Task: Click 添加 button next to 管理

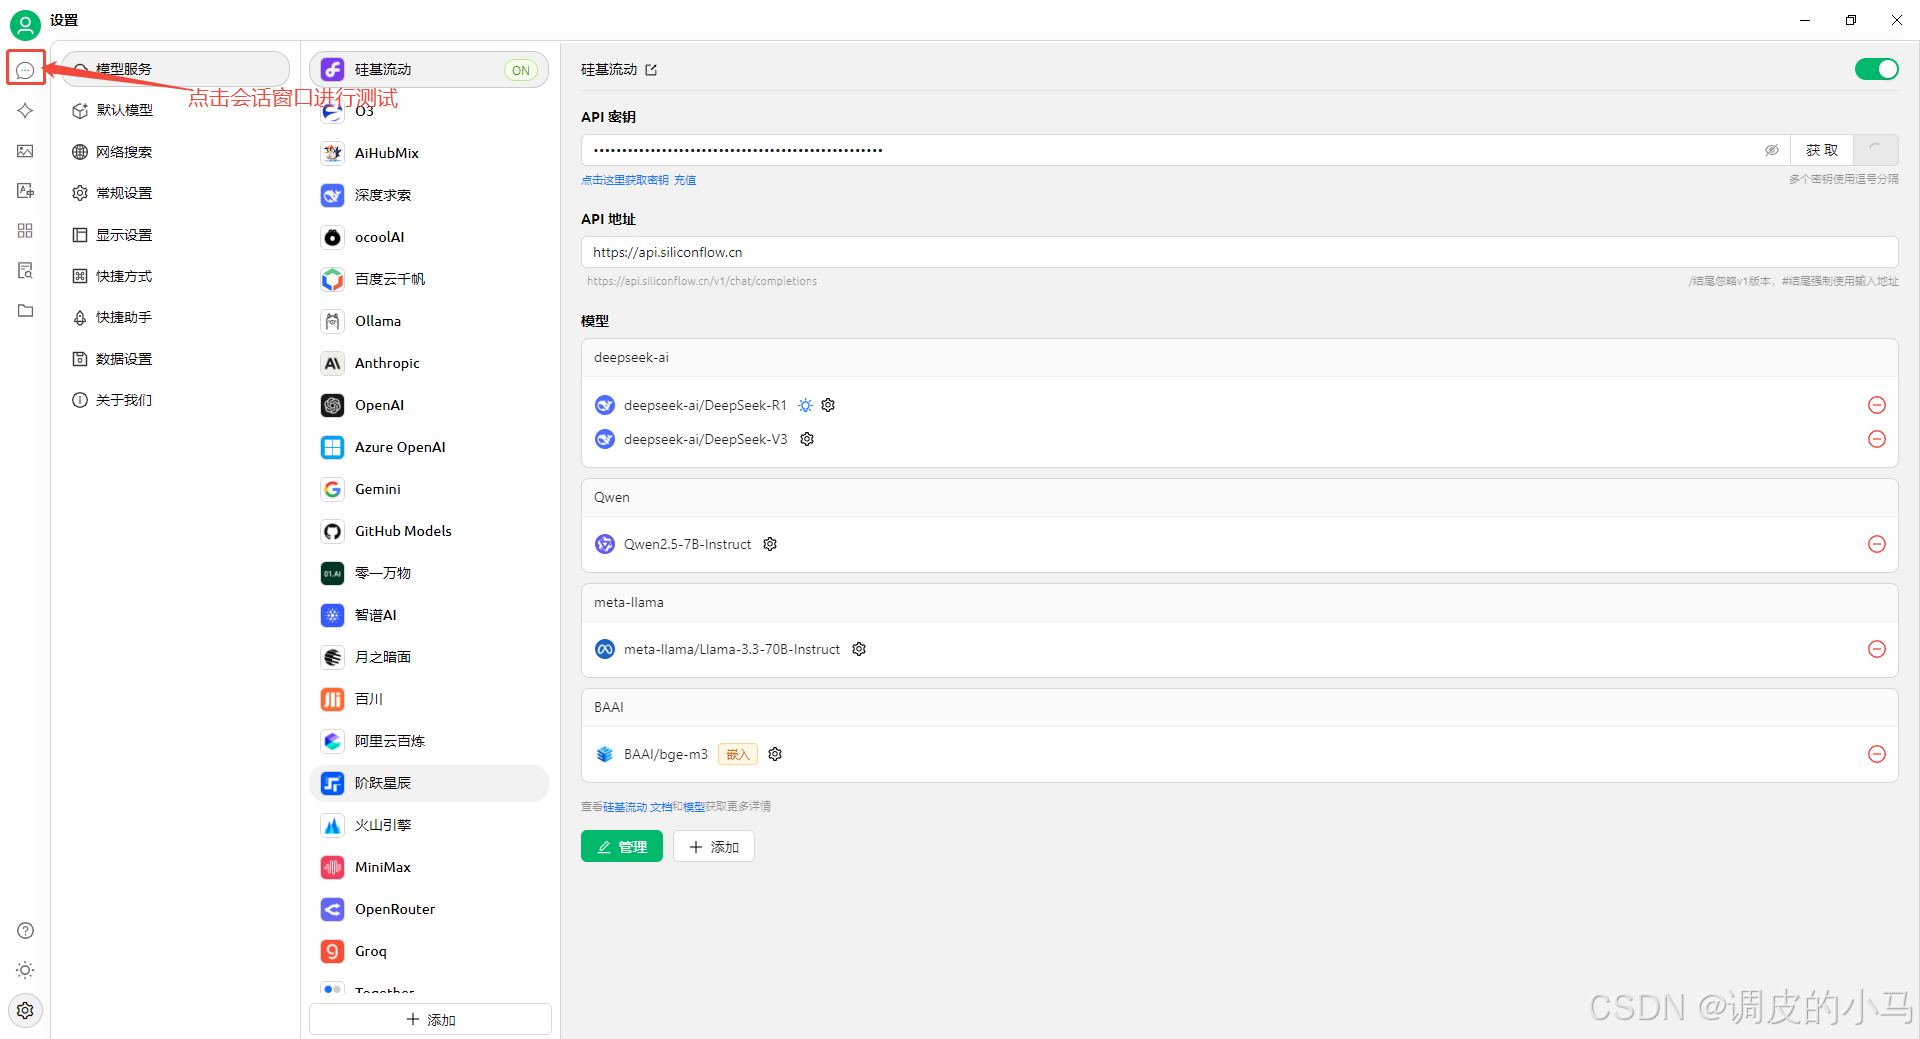Action: [x=713, y=846]
